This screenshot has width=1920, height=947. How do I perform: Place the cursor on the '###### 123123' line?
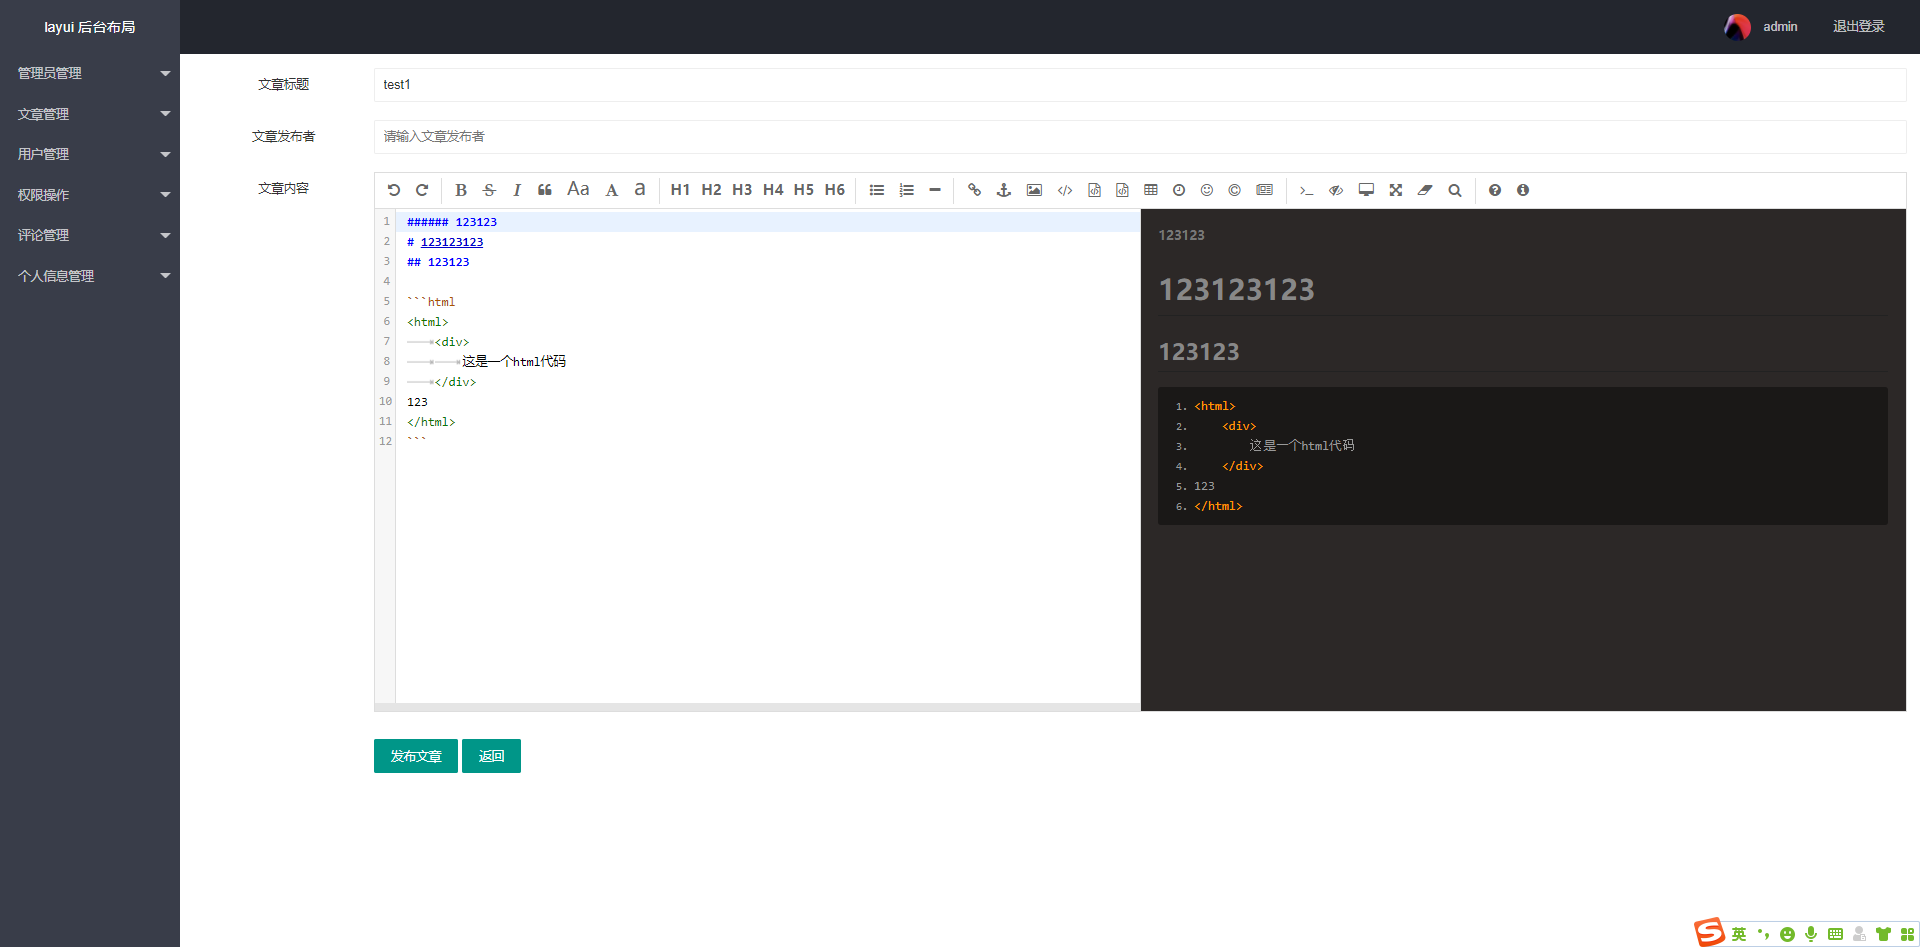tap(768, 222)
